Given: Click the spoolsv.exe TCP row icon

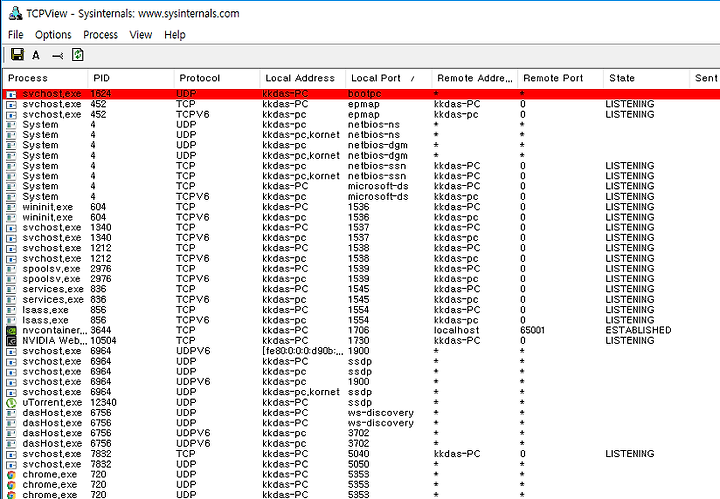Looking at the screenshot, I should click(x=11, y=269).
